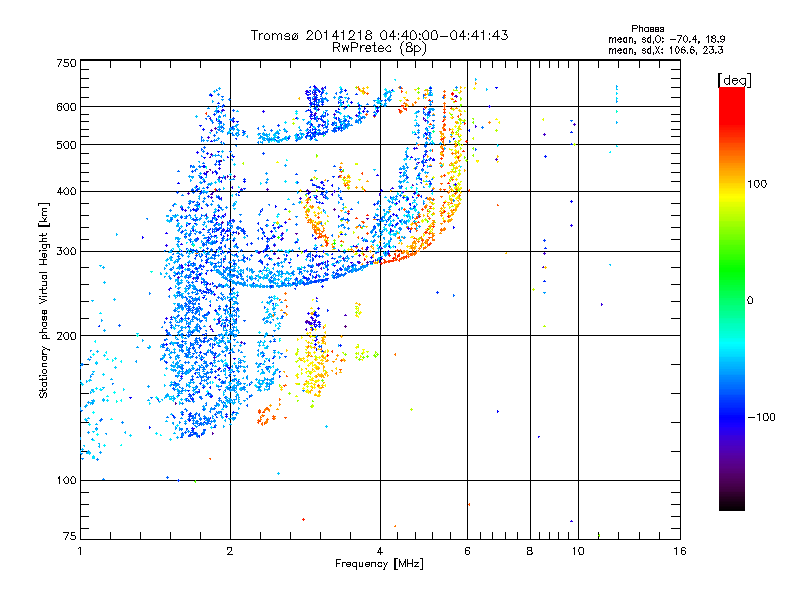Click the '600' y-axis tick label

(66, 107)
